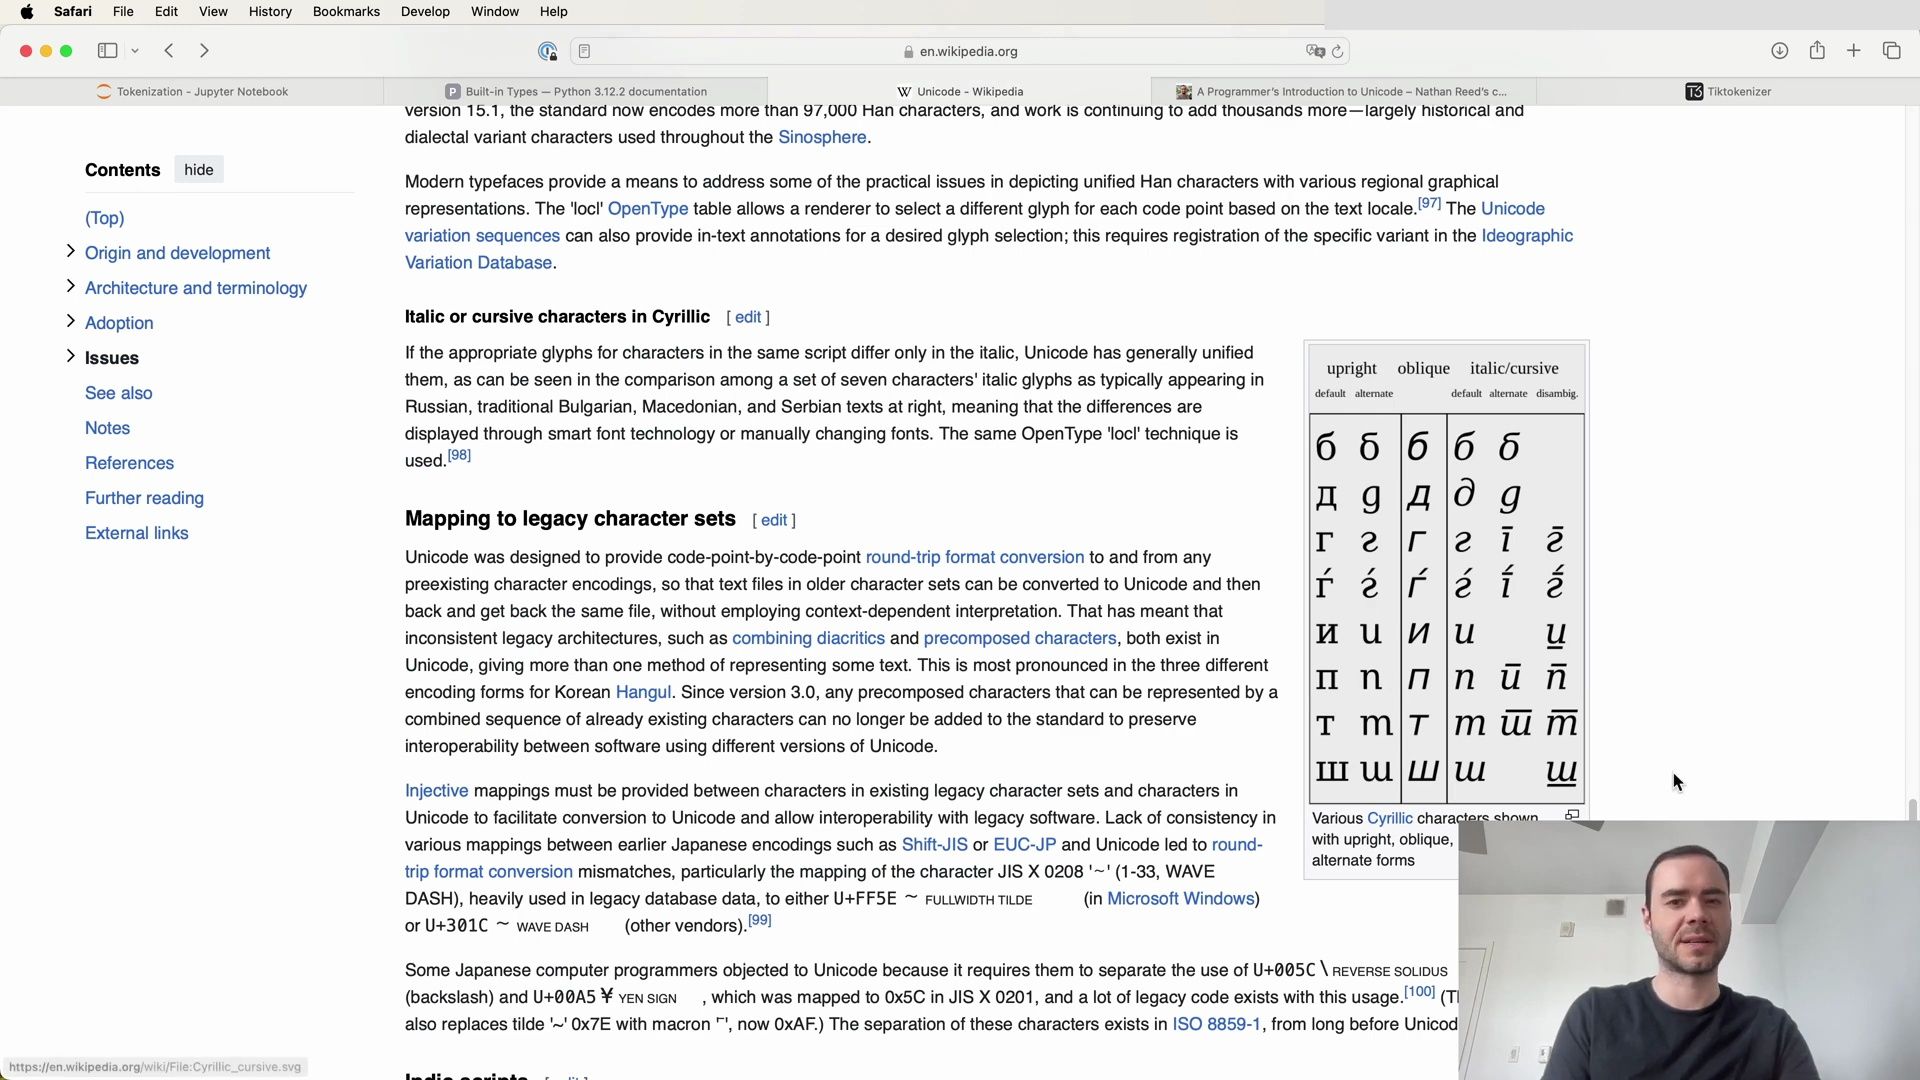
Task: Click the new tab plus icon
Action: click(x=1854, y=50)
